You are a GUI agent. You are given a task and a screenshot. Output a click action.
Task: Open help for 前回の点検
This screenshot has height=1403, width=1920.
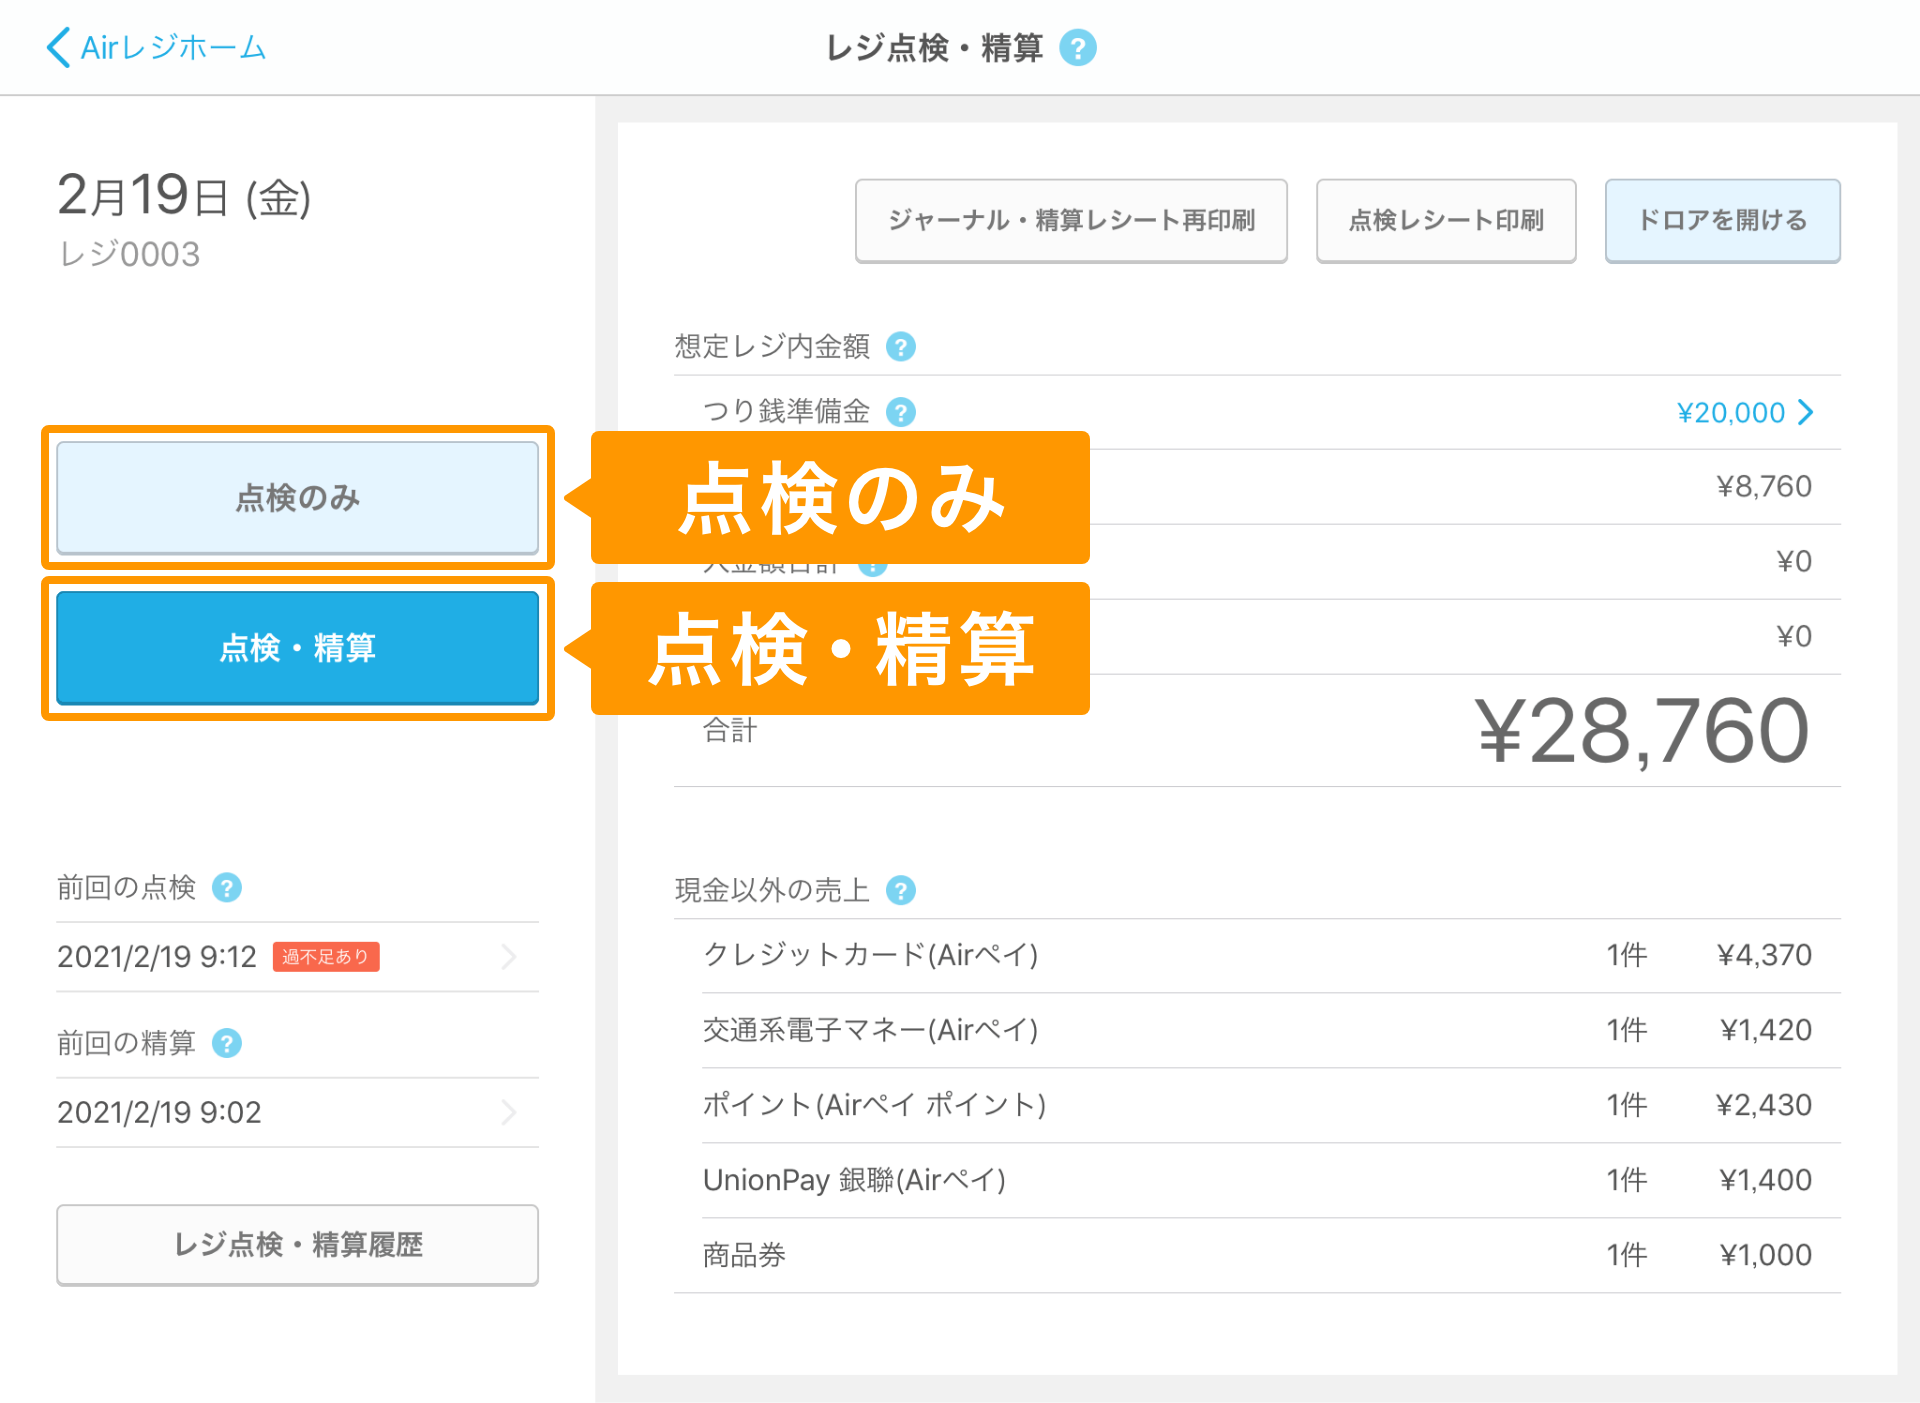click(x=227, y=887)
